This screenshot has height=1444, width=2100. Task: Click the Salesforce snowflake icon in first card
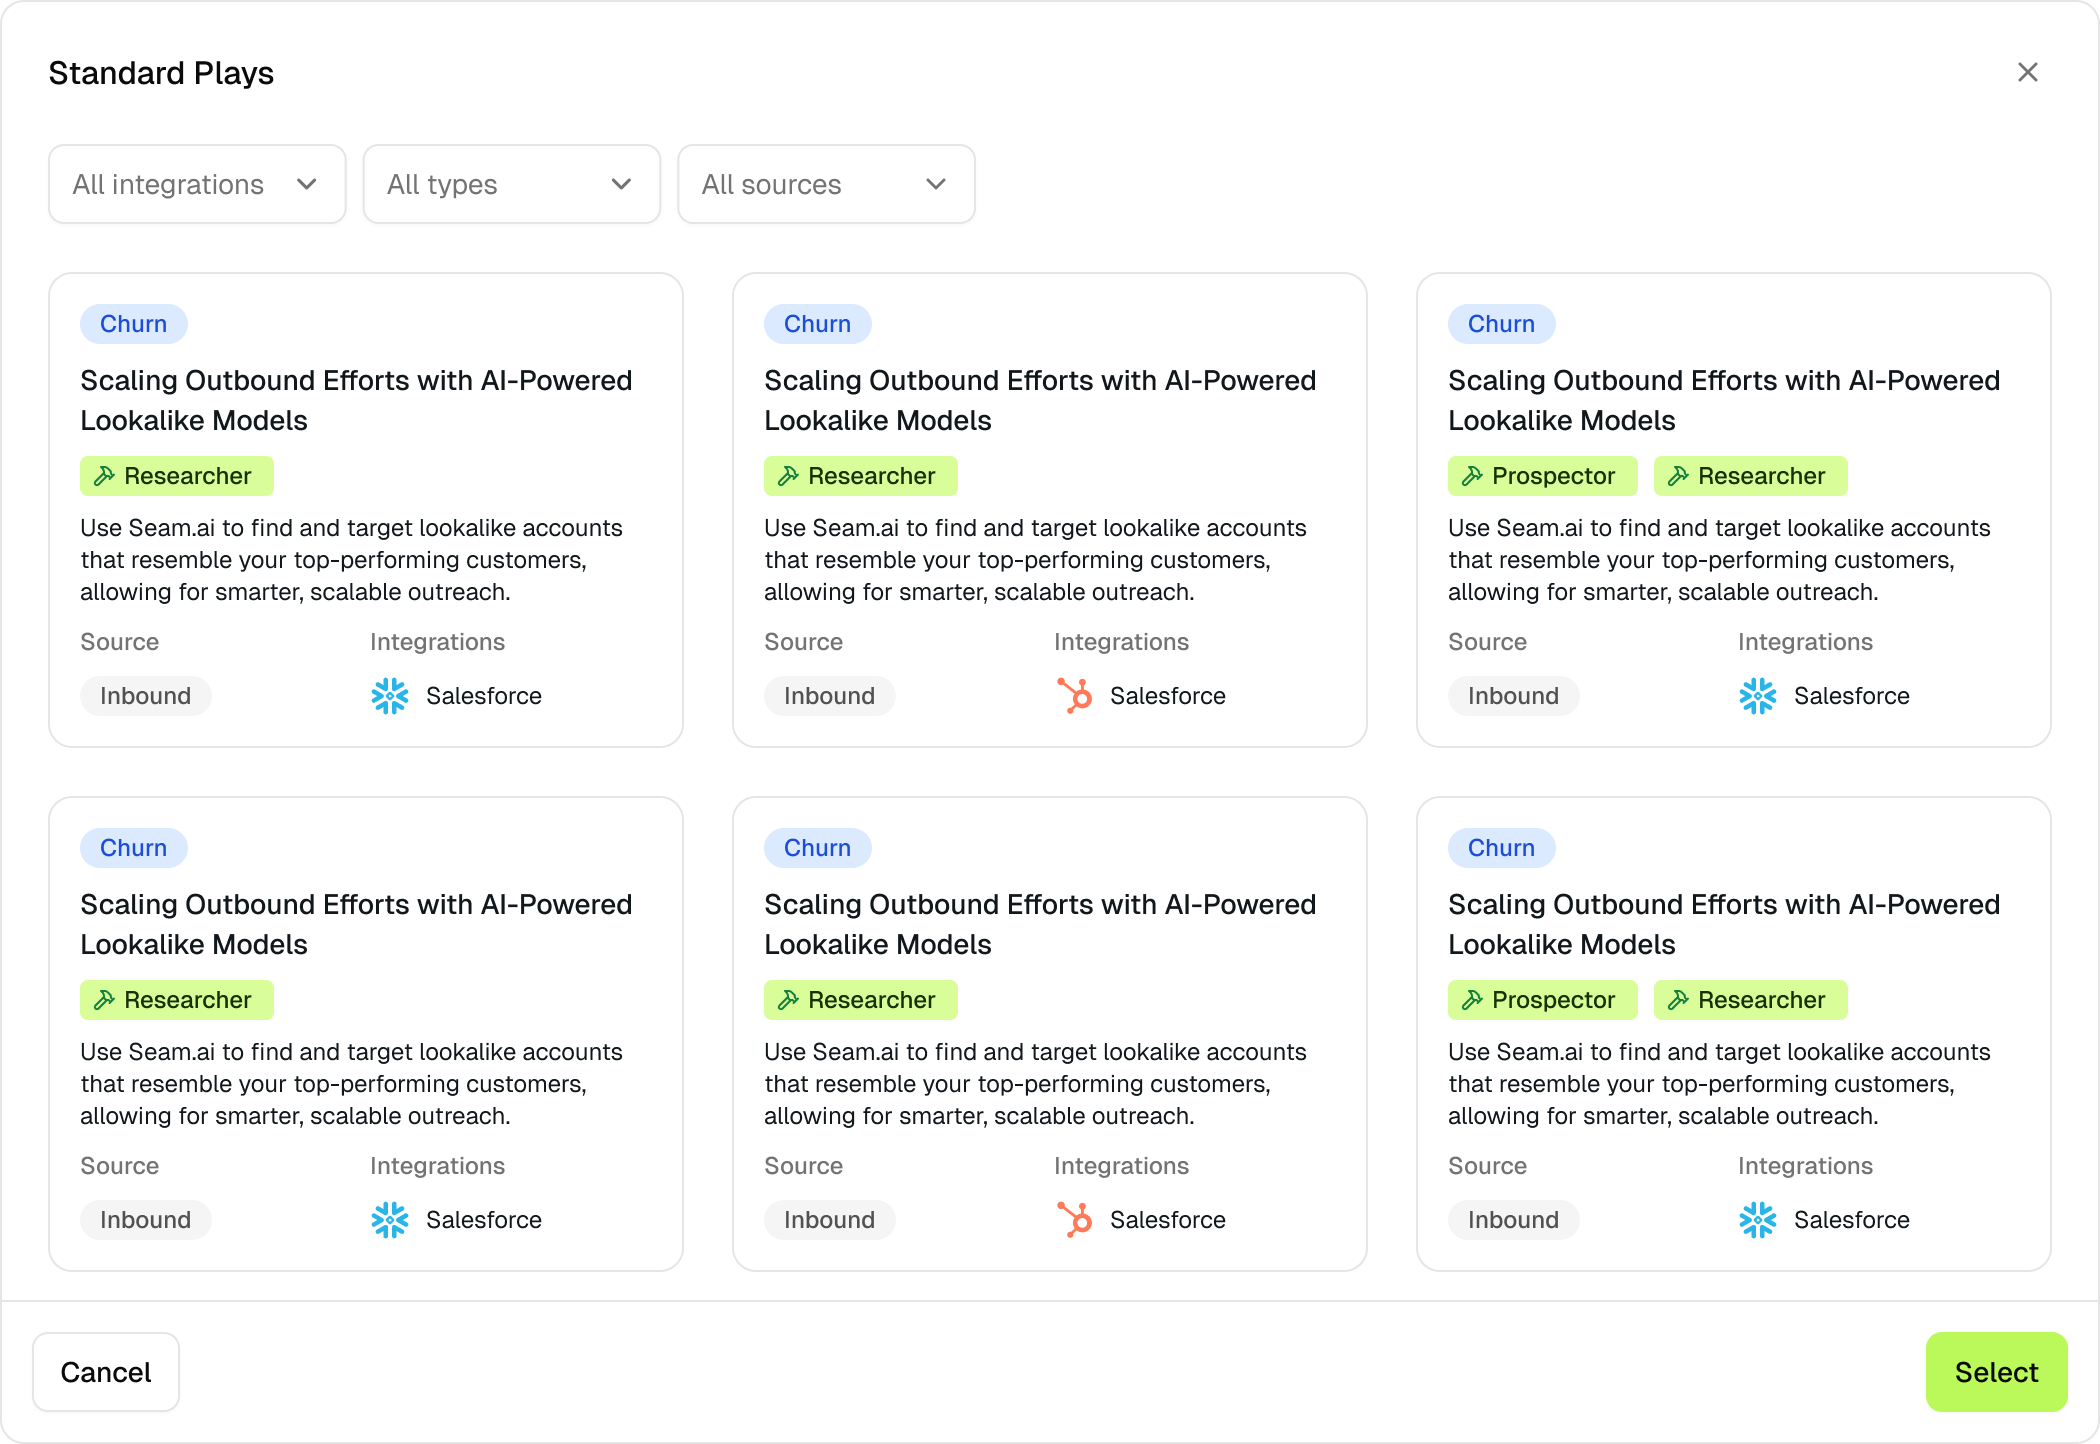(x=390, y=696)
